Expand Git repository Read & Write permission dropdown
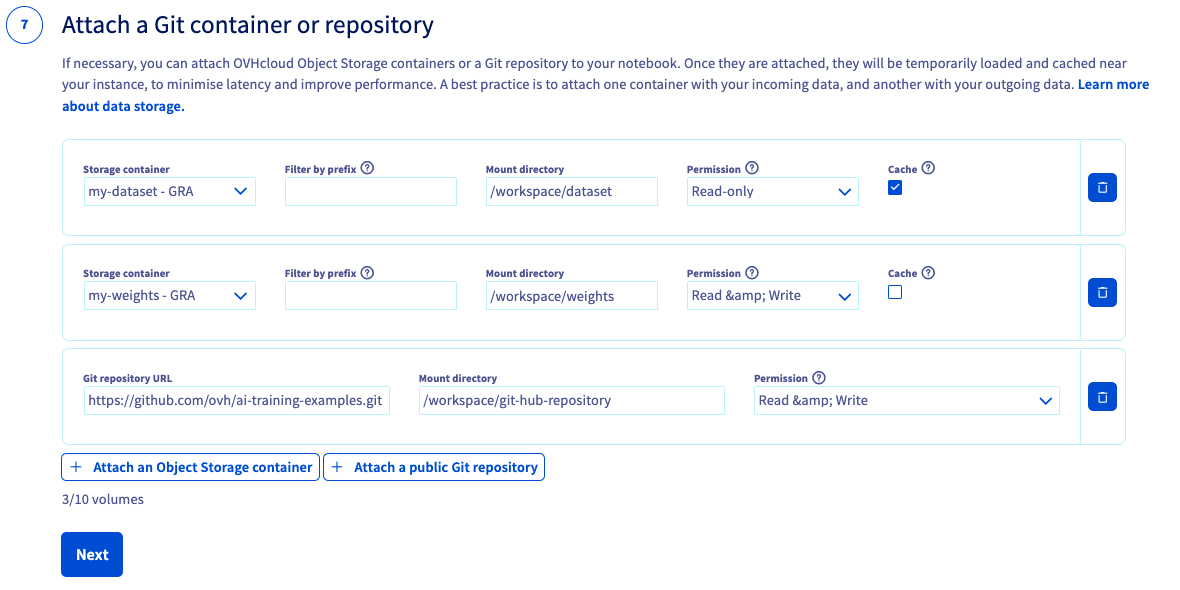The width and height of the screenshot is (1180, 590). point(906,401)
